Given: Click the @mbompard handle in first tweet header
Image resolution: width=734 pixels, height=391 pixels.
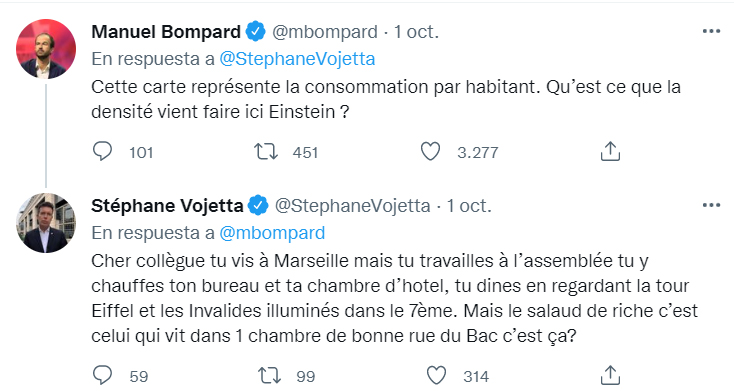Looking at the screenshot, I should pos(325,32).
